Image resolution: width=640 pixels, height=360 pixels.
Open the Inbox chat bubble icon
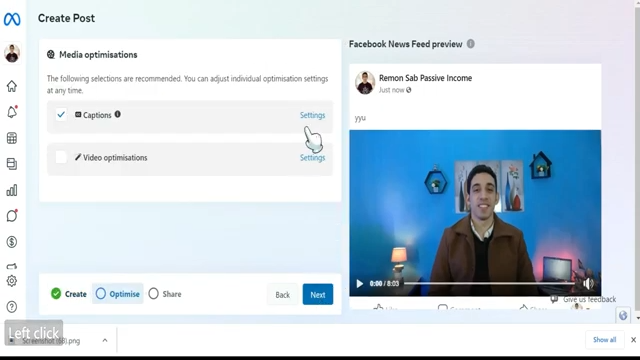click(12, 216)
